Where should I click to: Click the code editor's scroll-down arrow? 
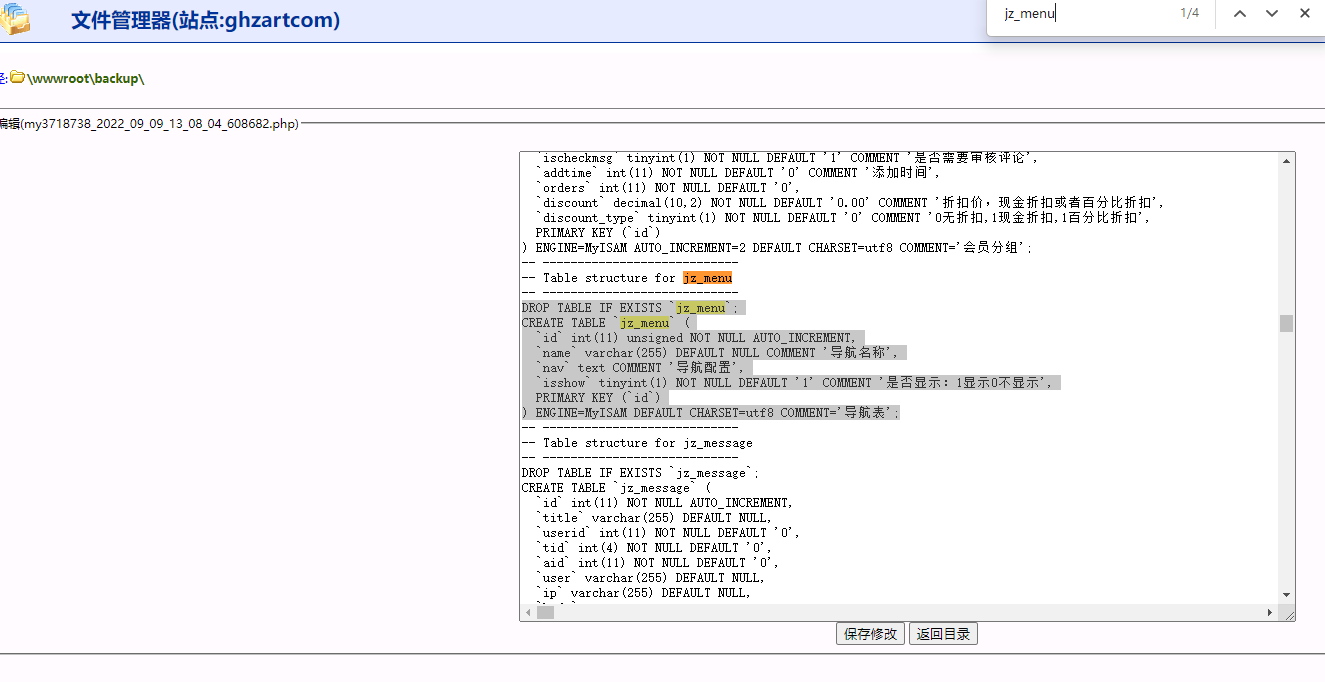(x=1287, y=596)
